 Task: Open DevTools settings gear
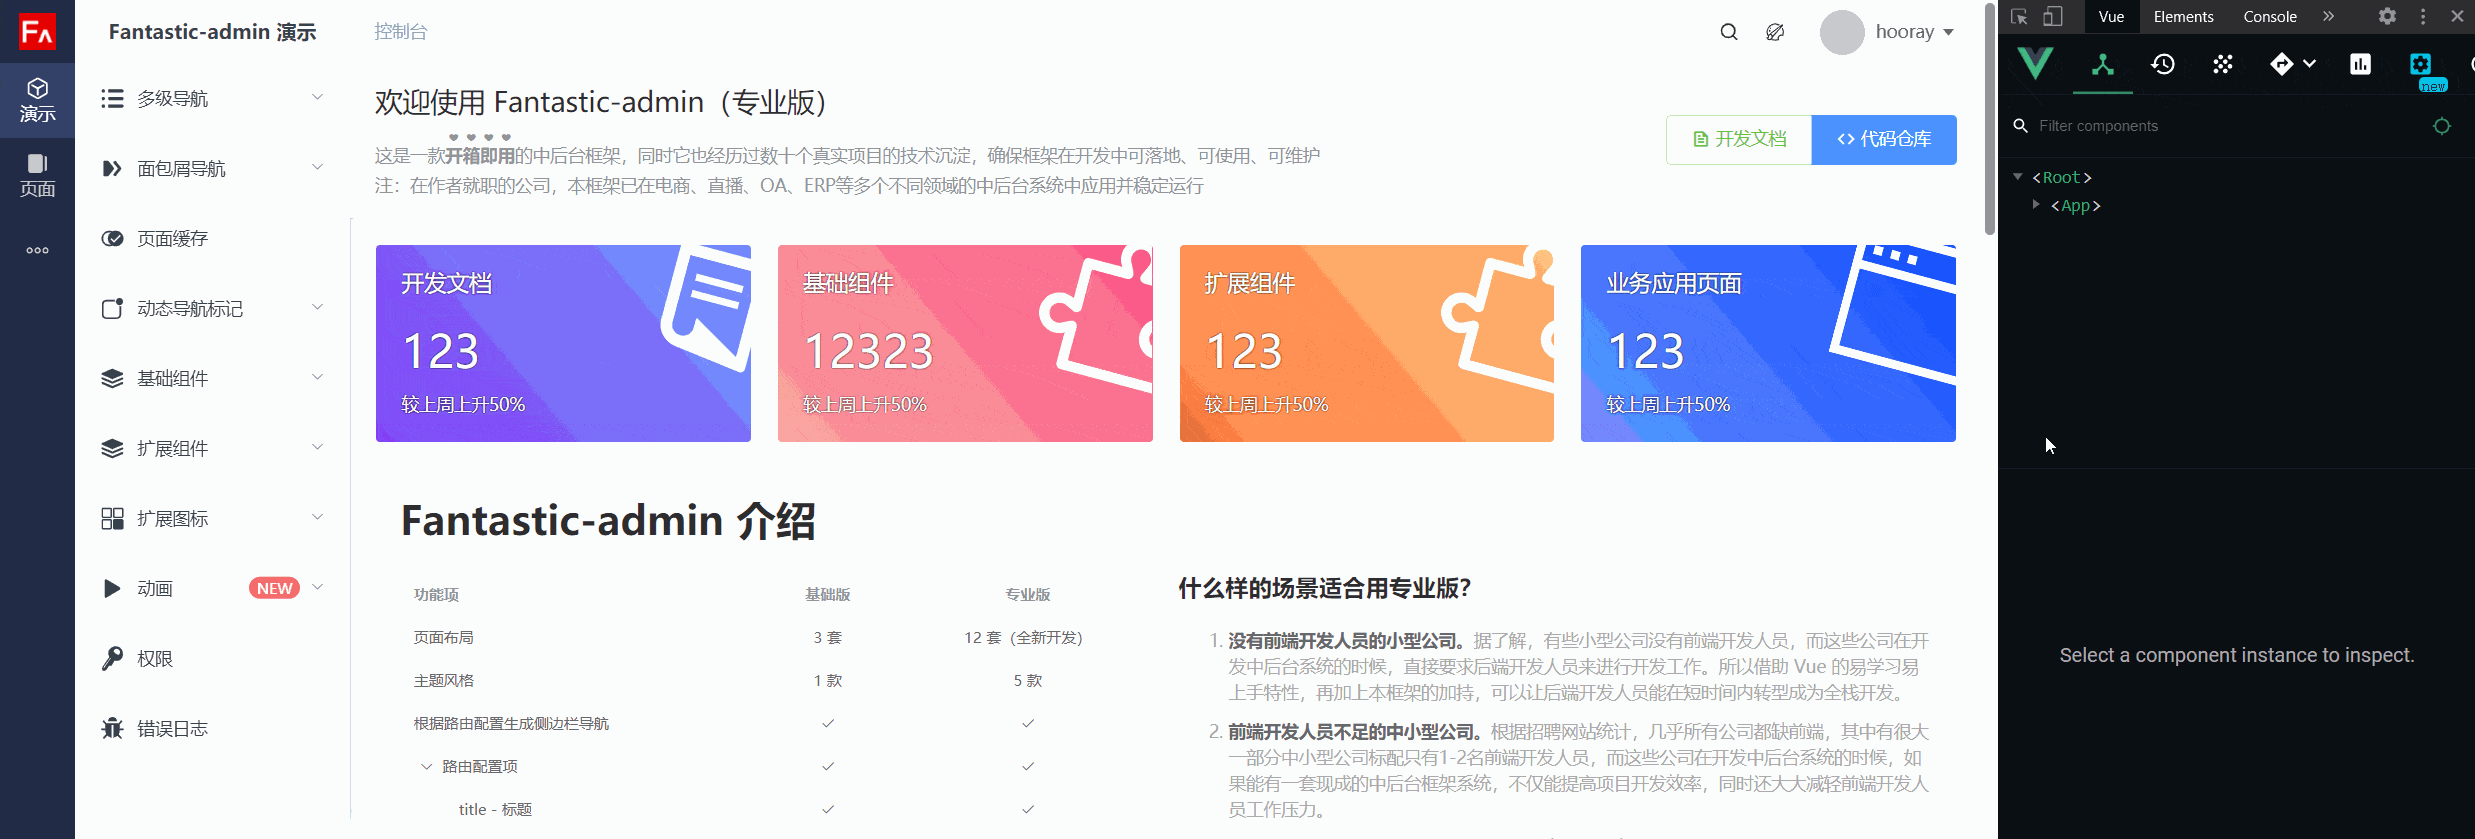(x=2387, y=16)
